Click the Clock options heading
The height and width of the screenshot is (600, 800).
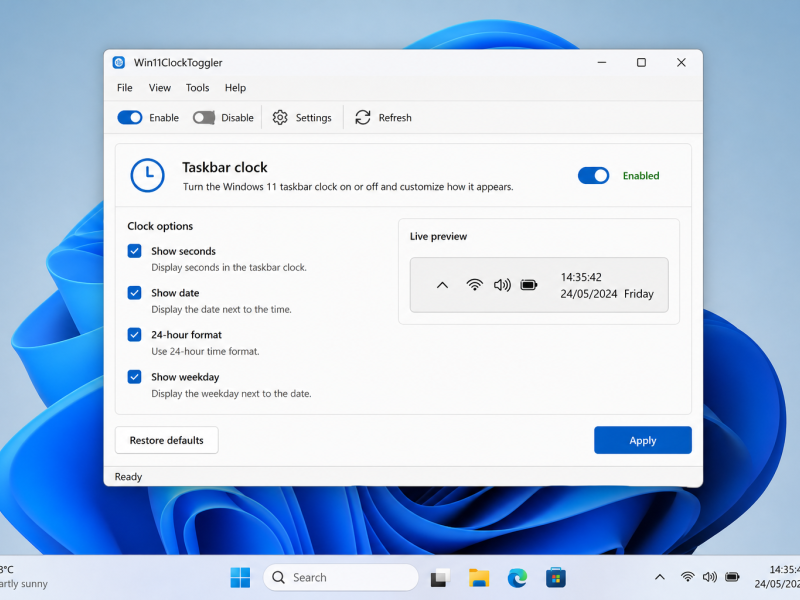click(160, 226)
